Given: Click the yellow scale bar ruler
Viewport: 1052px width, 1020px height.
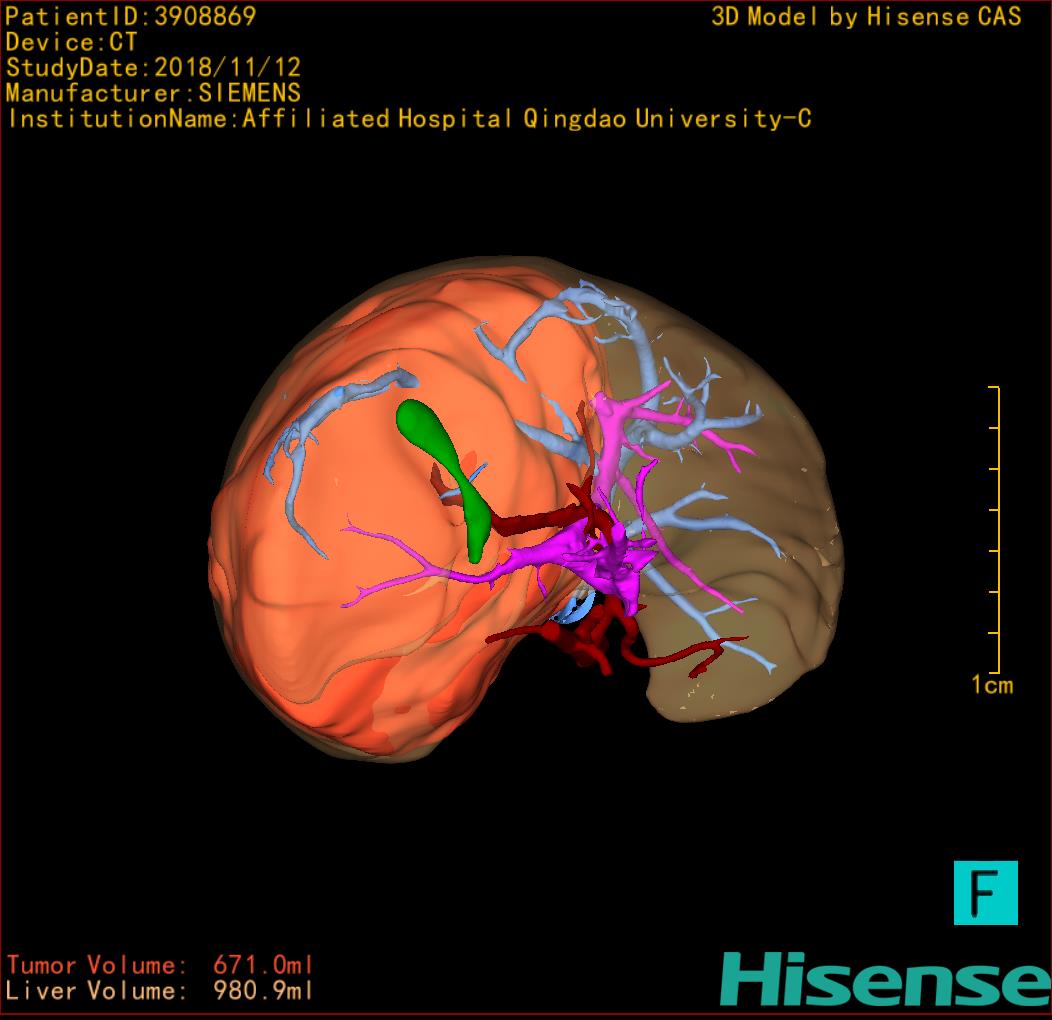Looking at the screenshot, I should 997,530.
